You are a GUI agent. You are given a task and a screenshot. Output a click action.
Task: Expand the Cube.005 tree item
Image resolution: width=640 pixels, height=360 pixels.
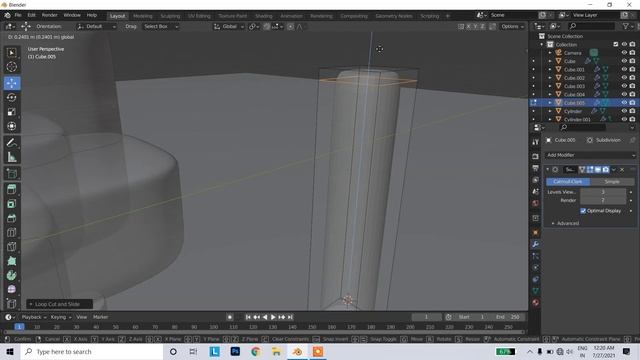pyautogui.click(x=550, y=102)
